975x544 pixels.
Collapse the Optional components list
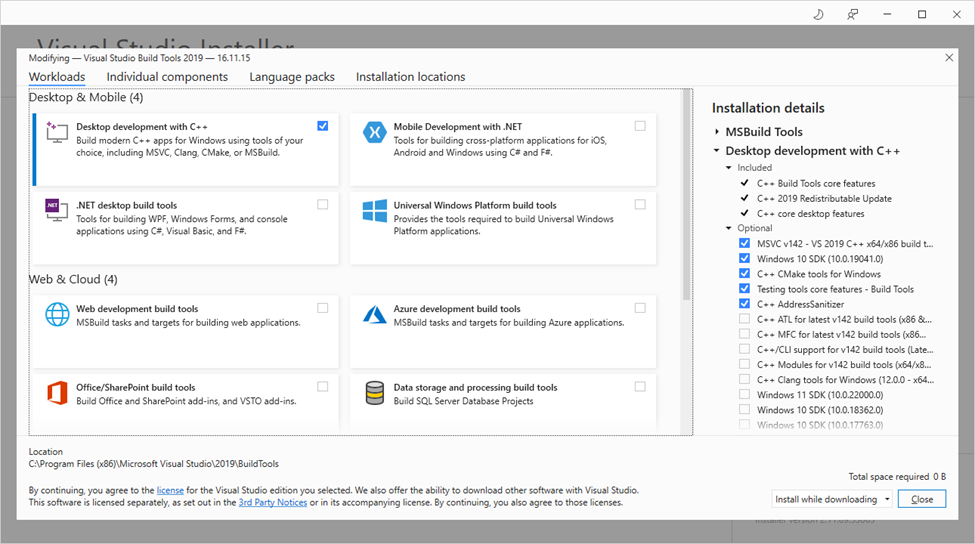tap(729, 228)
